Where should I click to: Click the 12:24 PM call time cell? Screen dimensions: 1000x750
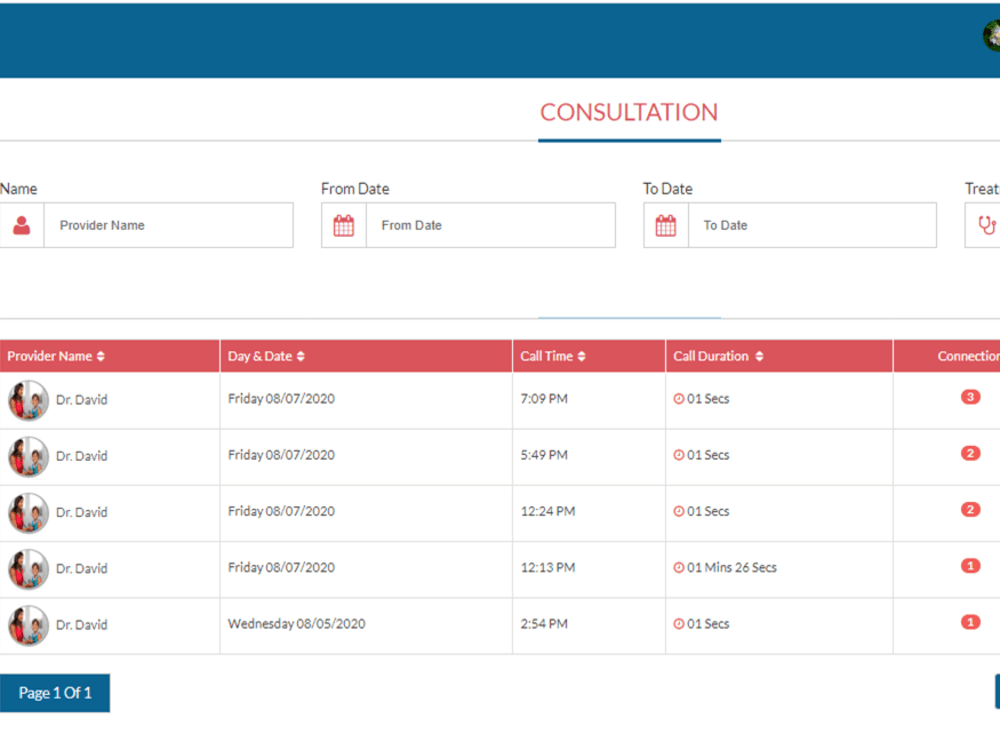[x=548, y=511]
